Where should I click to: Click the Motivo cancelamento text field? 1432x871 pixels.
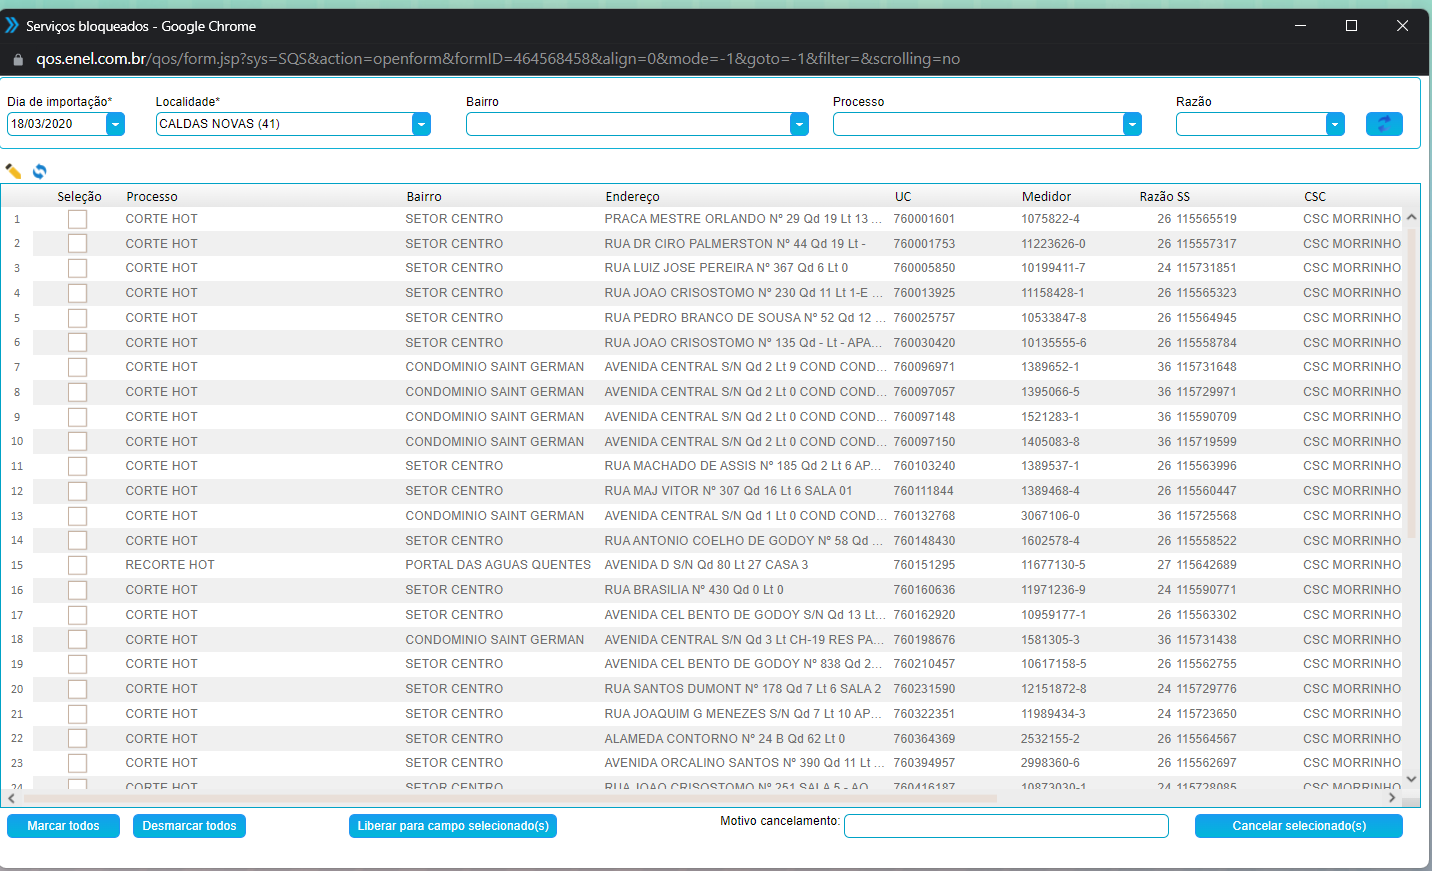pos(1006,826)
